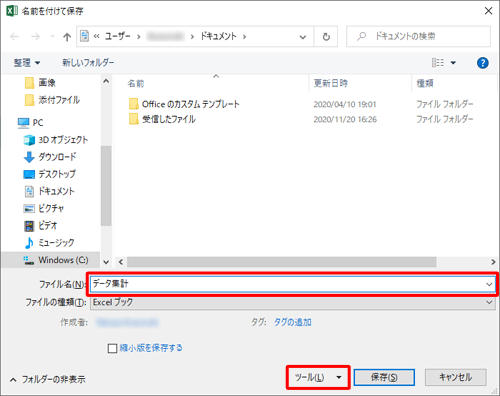This screenshot has width=500, height=396.
Task: Click the ユーザー breadcrumb segment
Action: pyautogui.click(x=117, y=36)
